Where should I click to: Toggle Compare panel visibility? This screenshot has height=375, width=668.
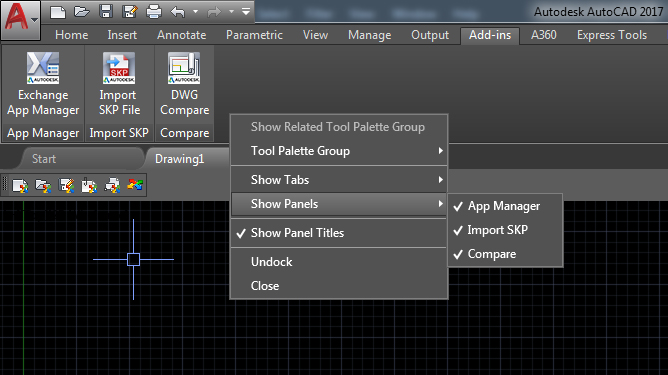505,254
